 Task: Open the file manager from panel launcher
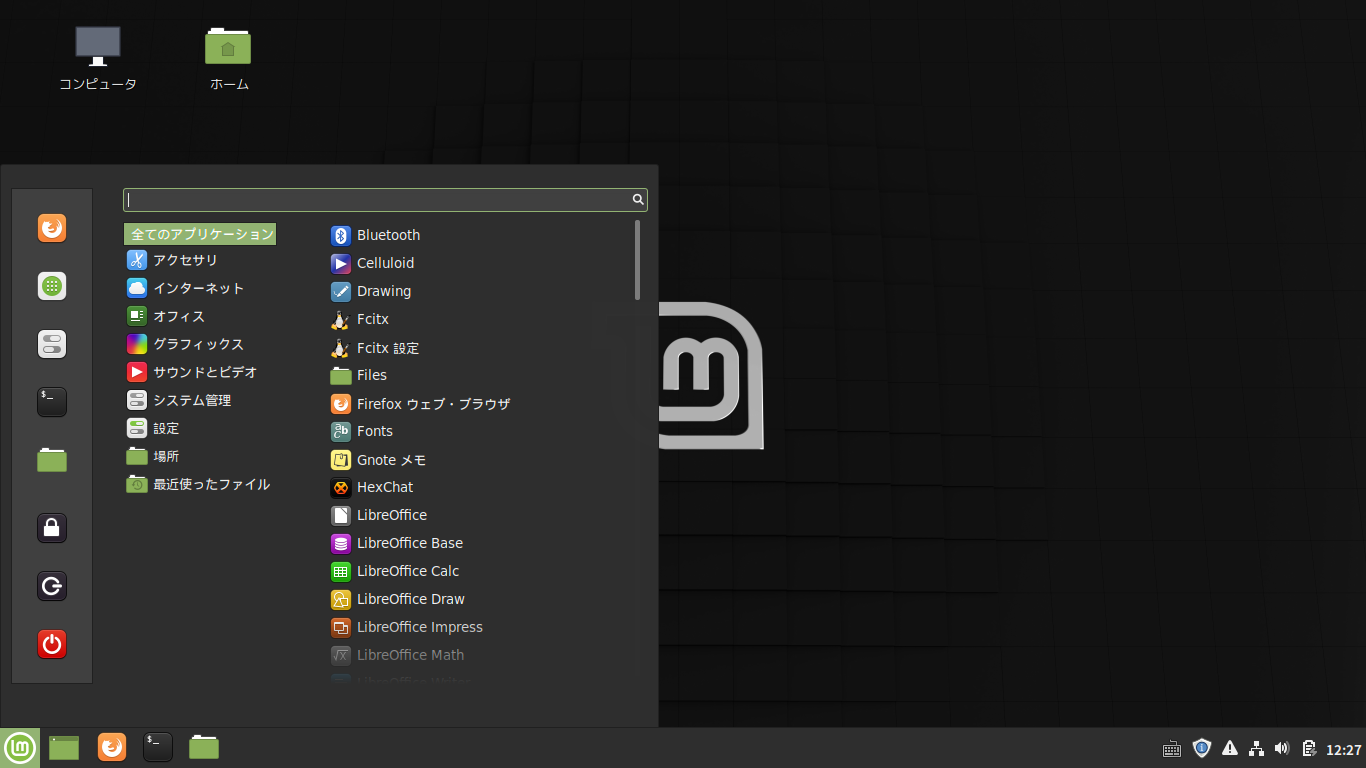tap(204, 747)
